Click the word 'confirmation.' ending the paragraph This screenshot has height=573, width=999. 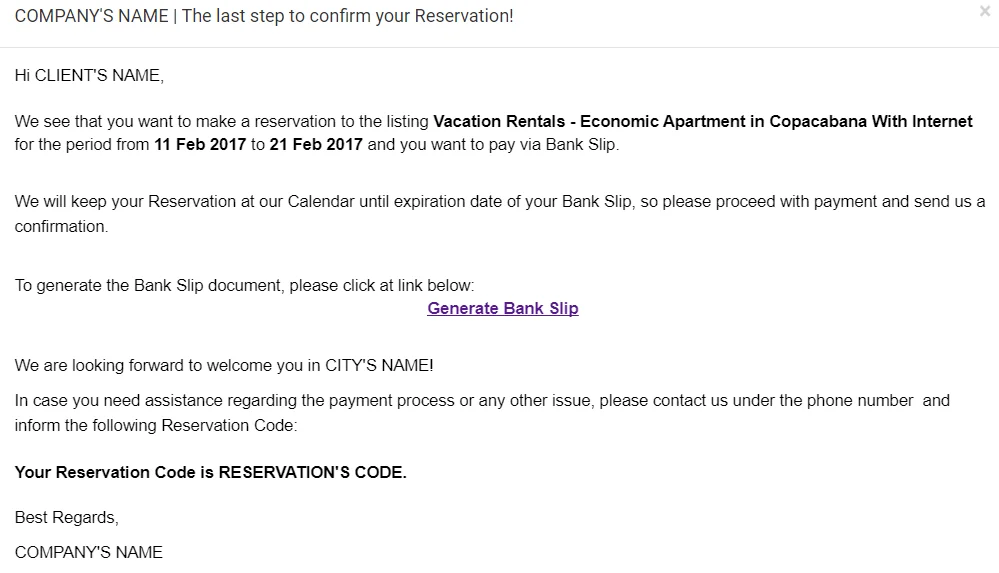(61, 226)
